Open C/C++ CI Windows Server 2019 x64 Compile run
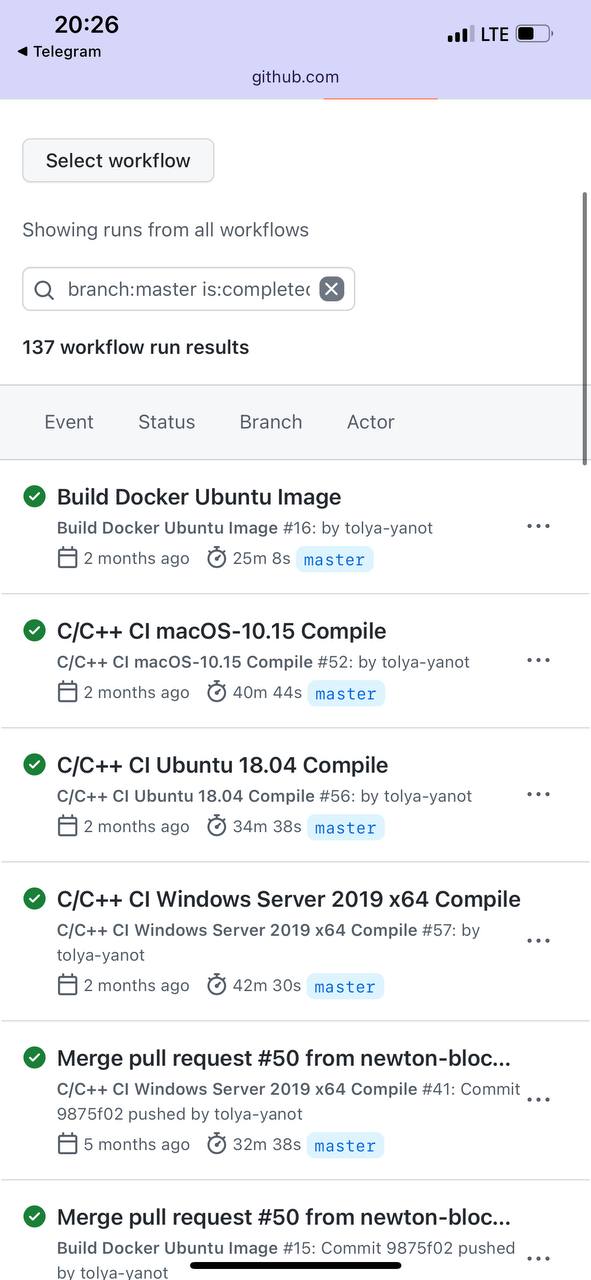The image size is (591, 1280). 288,899
